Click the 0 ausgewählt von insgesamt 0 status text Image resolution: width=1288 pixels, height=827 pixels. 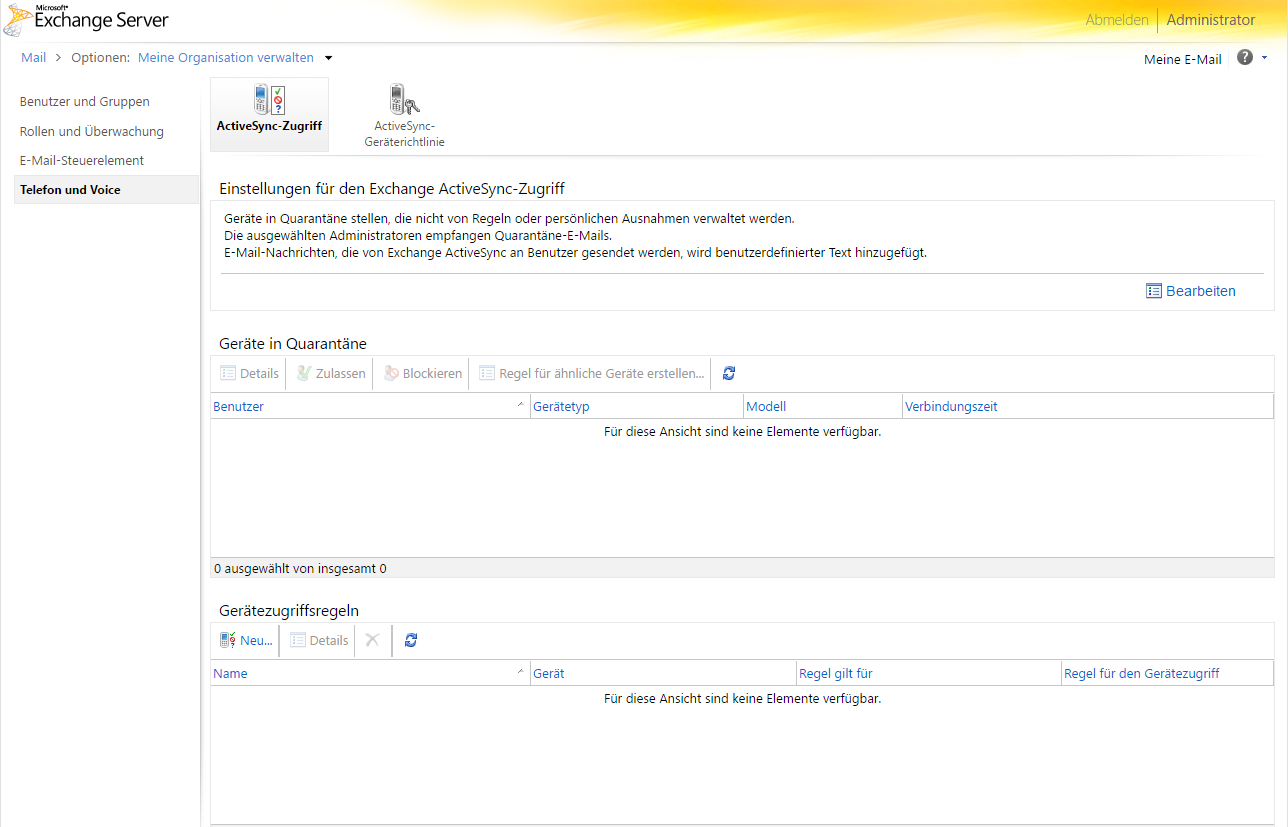click(300, 569)
